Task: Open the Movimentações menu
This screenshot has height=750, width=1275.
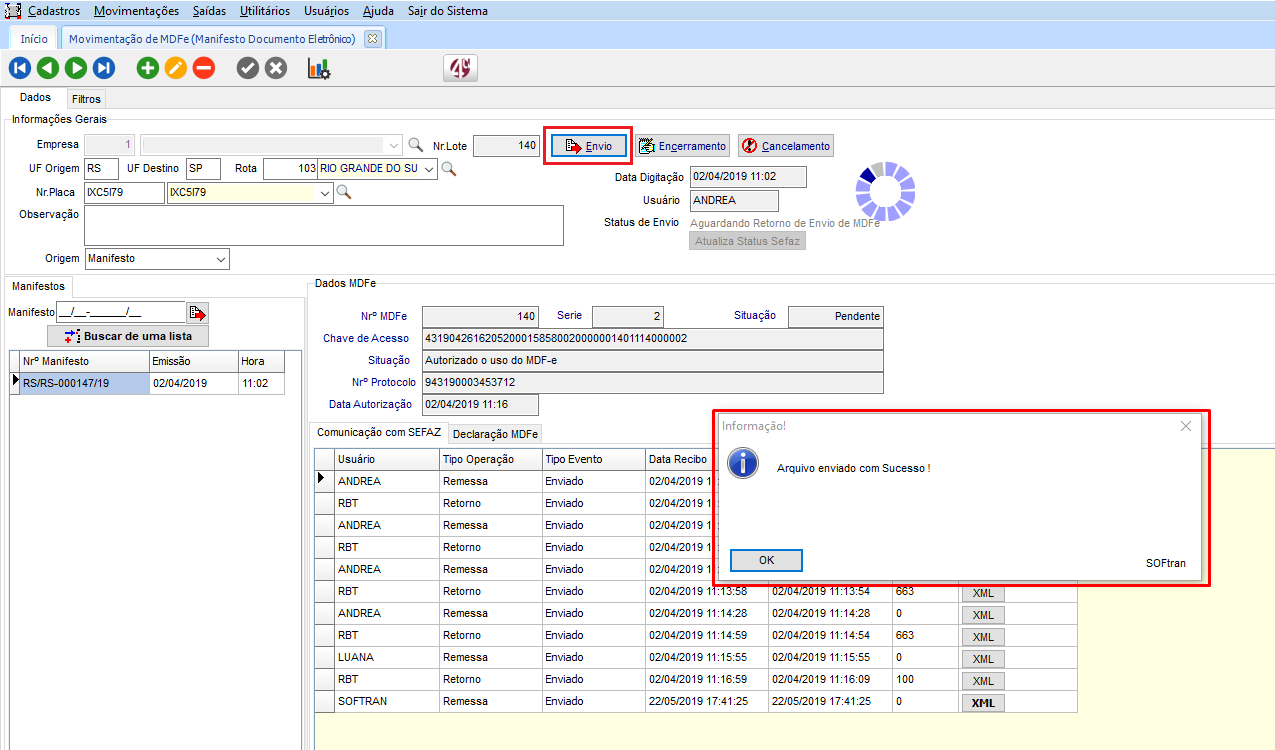Action: [137, 11]
